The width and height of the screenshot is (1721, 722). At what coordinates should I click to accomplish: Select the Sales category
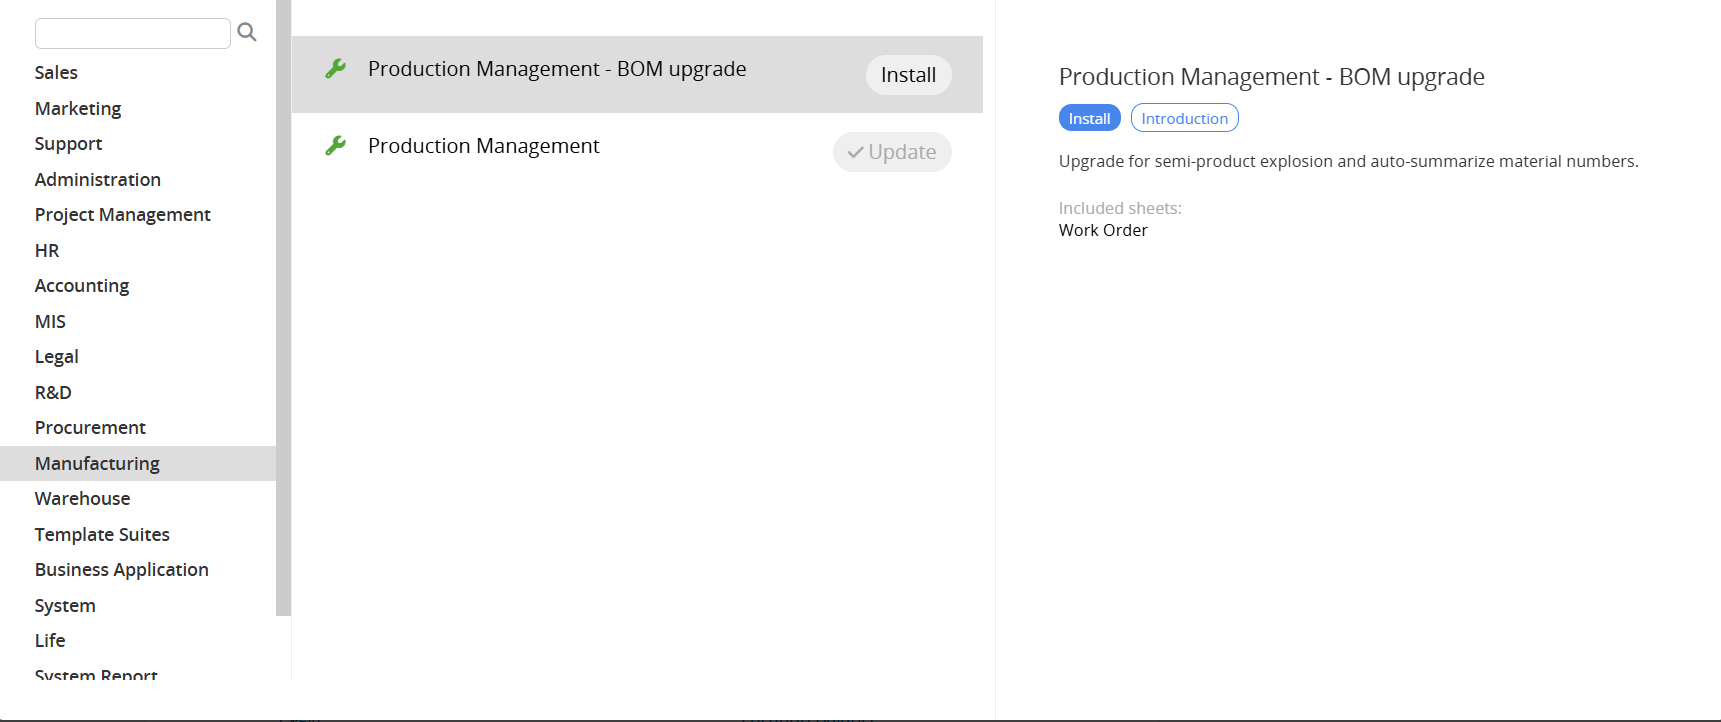coord(56,73)
